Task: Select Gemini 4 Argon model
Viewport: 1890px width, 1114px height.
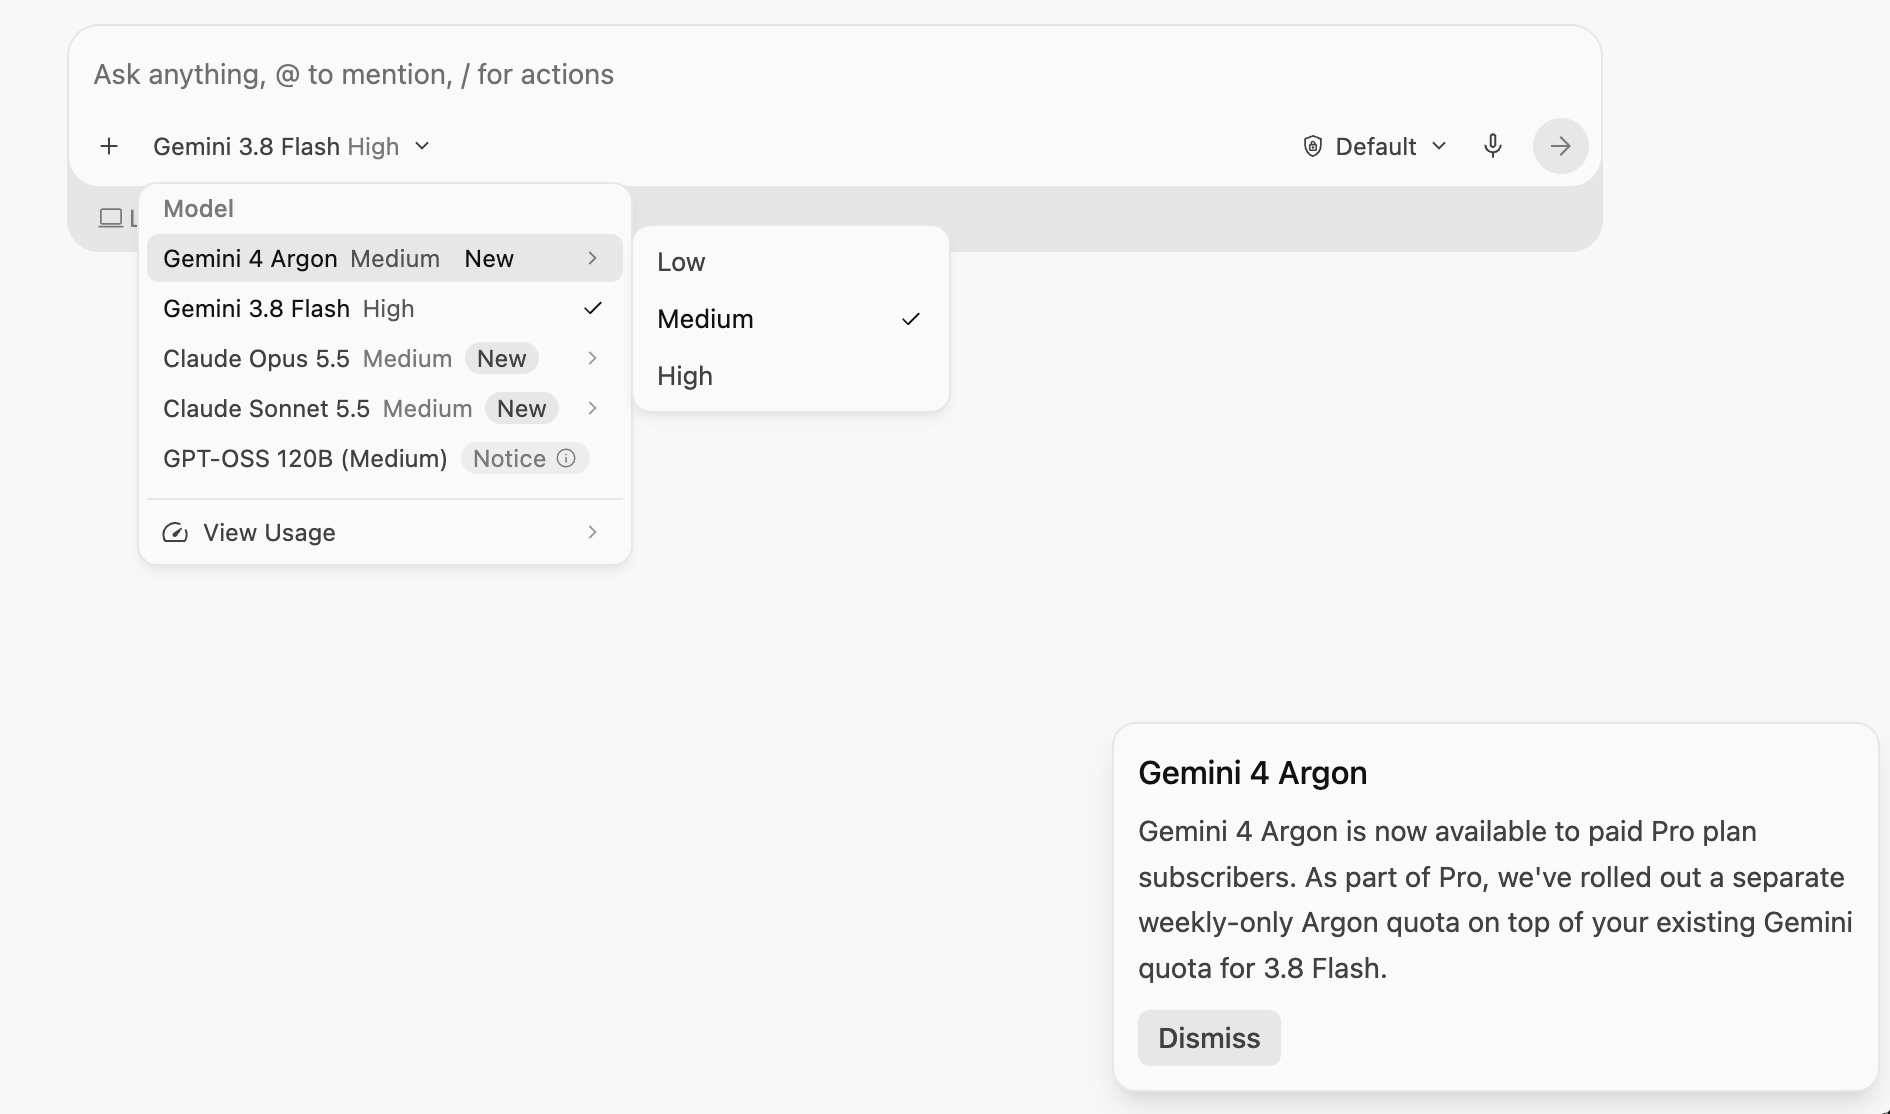Action: point(385,258)
